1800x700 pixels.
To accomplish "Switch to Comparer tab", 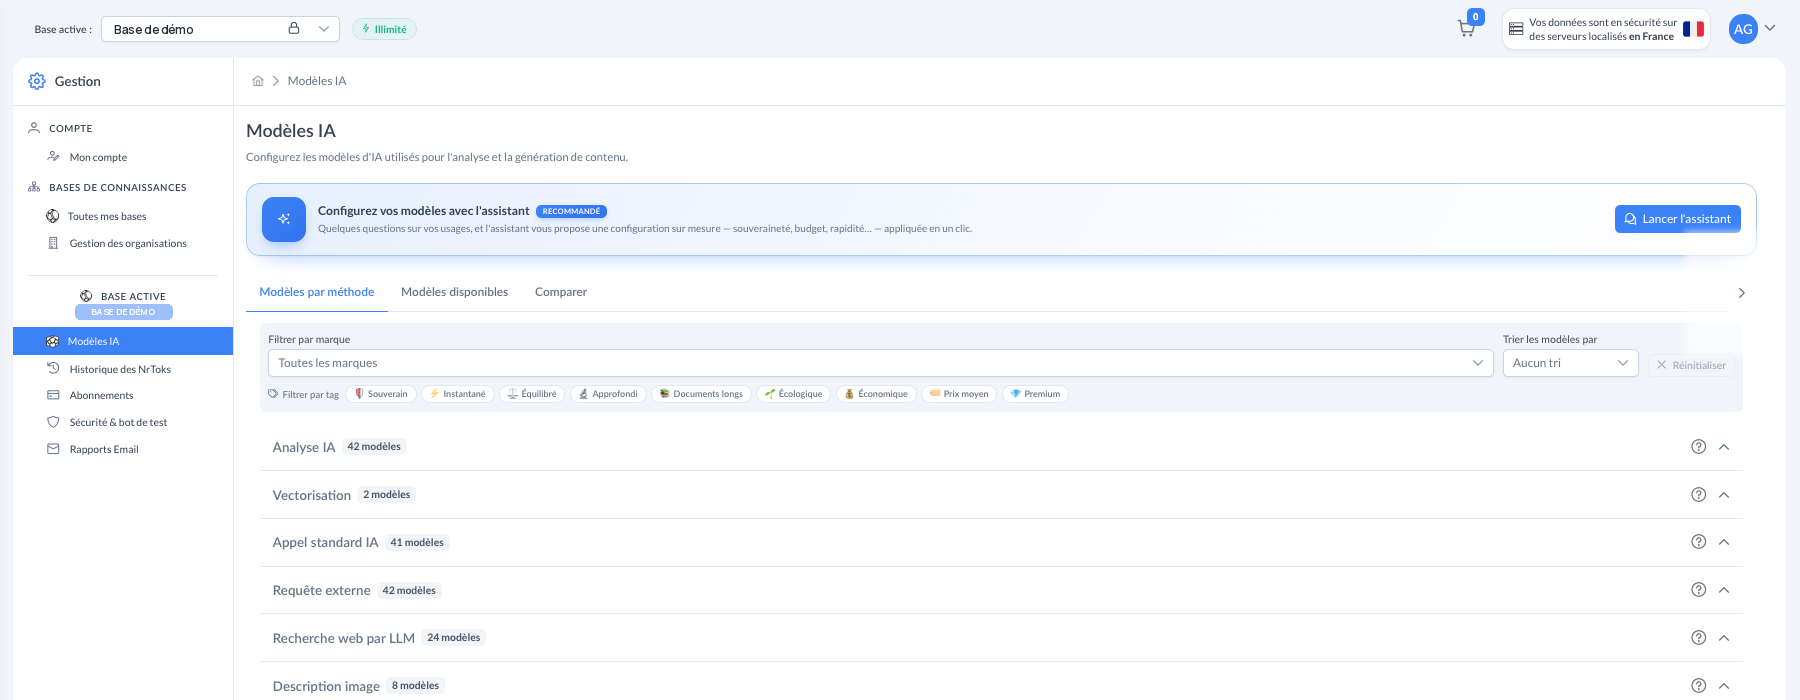I will pos(561,292).
